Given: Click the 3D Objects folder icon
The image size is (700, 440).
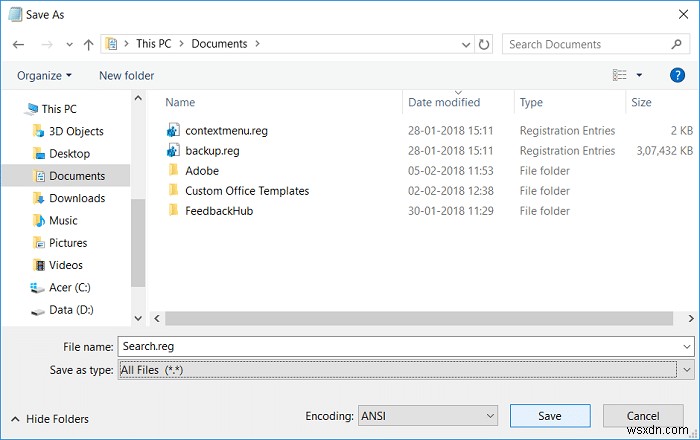Looking at the screenshot, I should pyautogui.click(x=38, y=131).
